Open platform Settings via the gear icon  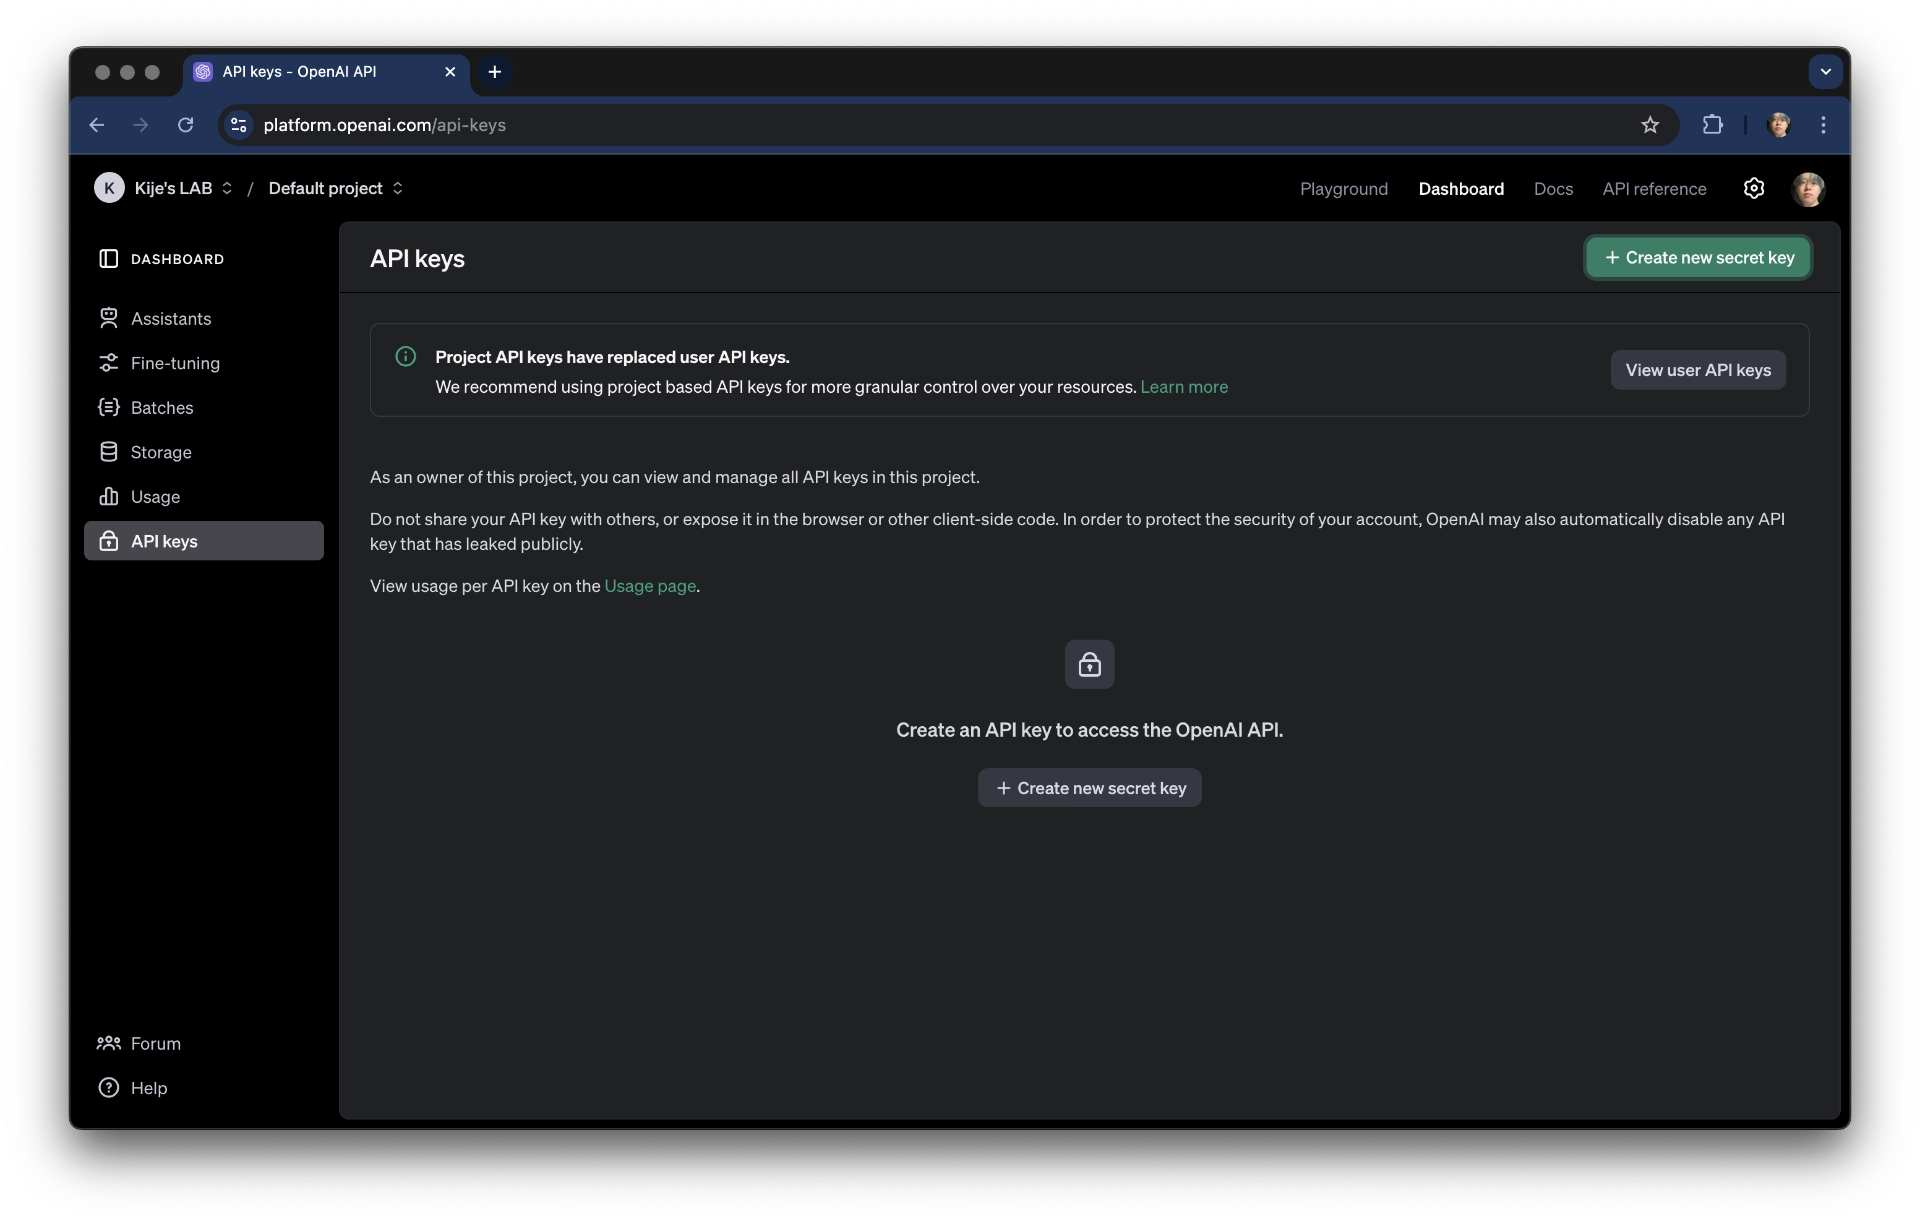tap(1754, 188)
